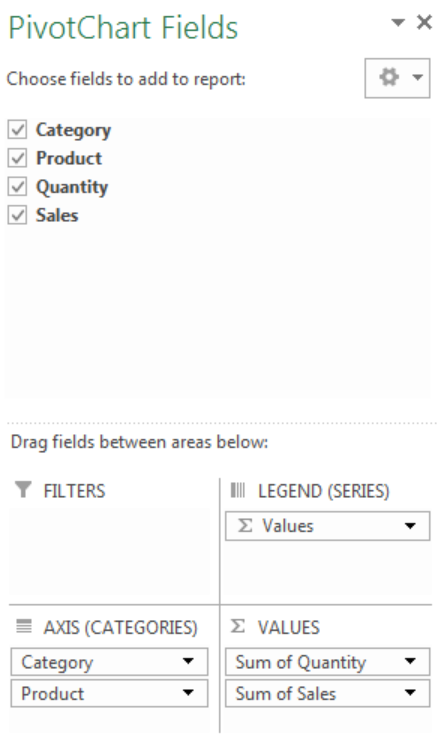Open task pane options arrow beside close

pyautogui.click(x=398, y=22)
